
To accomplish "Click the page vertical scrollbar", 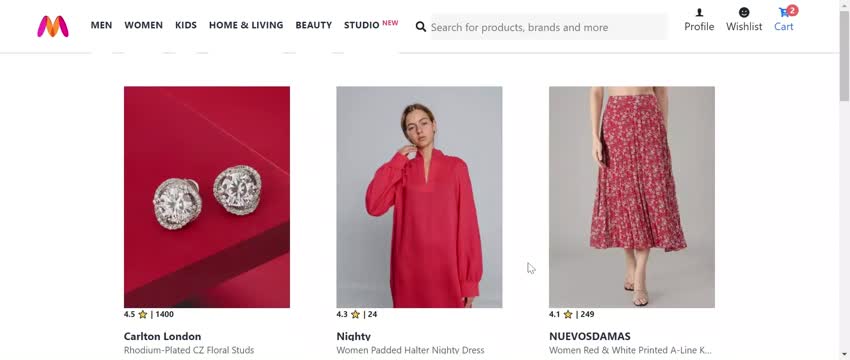I will 845,180.
